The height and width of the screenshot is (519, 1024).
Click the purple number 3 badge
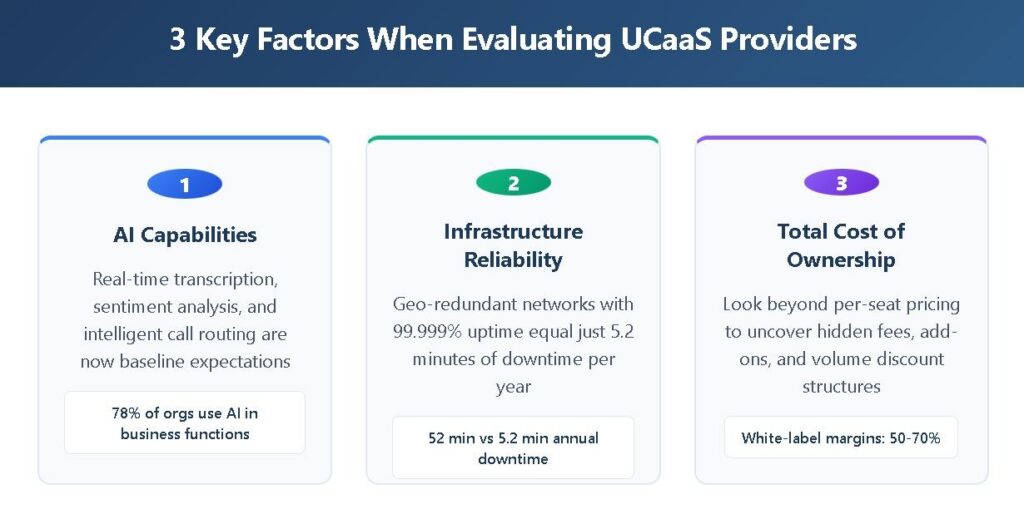pos(841,183)
